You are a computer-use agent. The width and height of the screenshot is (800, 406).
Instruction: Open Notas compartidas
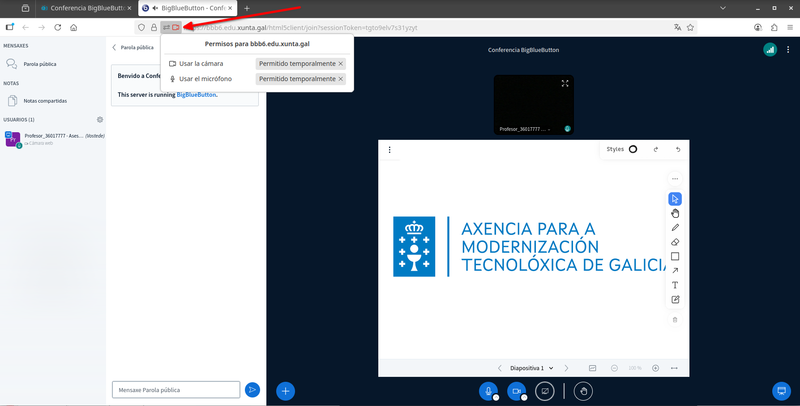click(x=43, y=100)
